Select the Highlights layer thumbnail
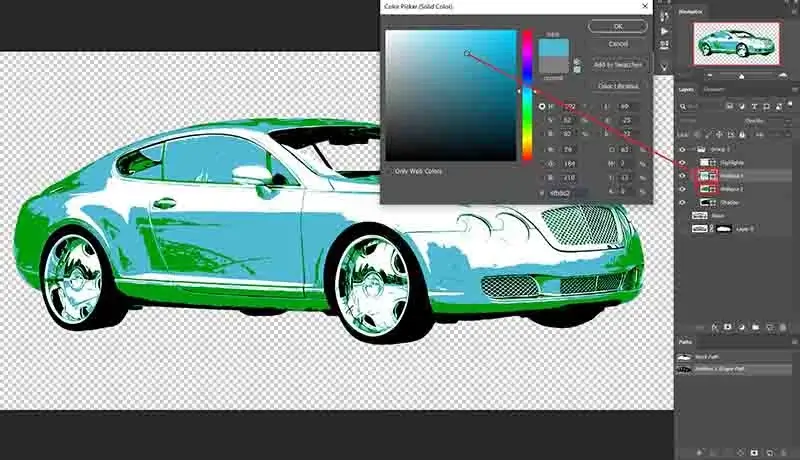The width and height of the screenshot is (800, 460). click(704, 163)
